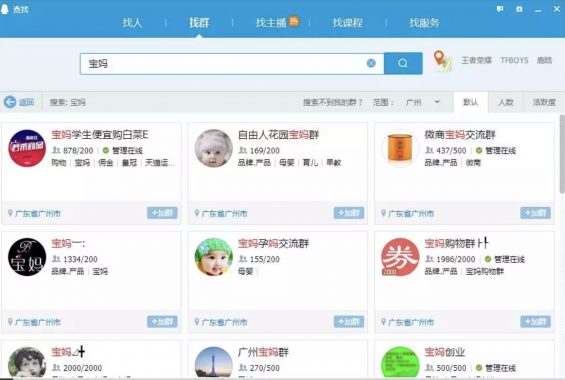565x380 pixels.
Task: Open the red 券 avatar of 宝妈购物群
Action: coord(400,257)
